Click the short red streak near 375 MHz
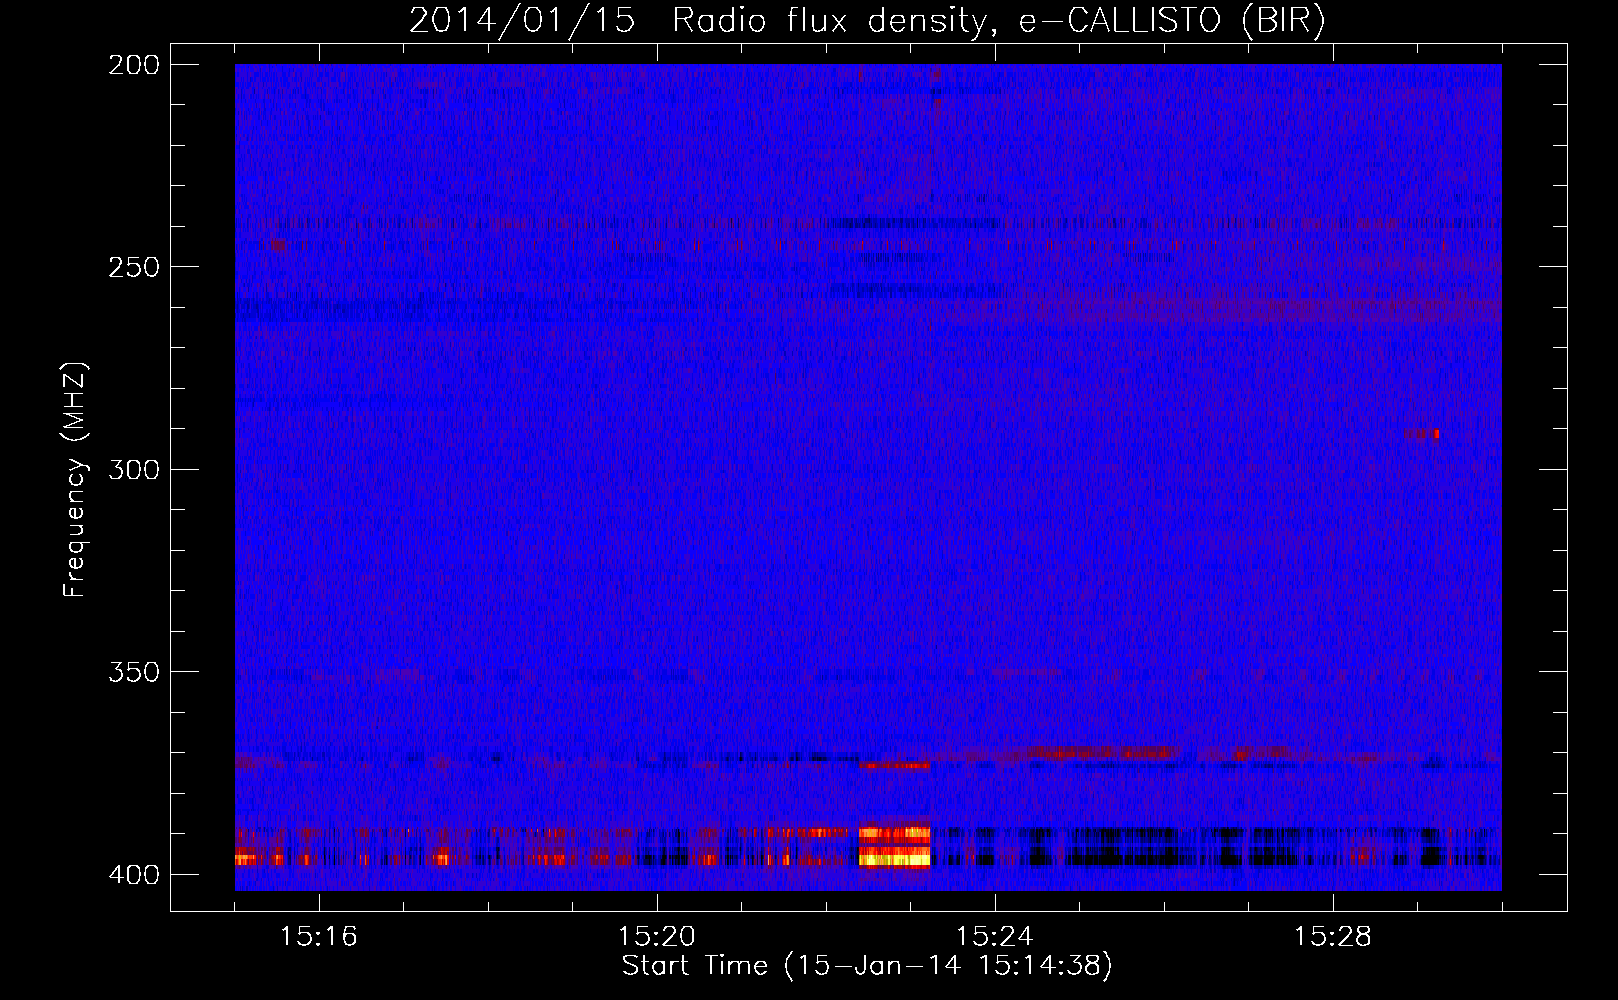The width and height of the screenshot is (1618, 1000). pyautogui.click(x=895, y=765)
